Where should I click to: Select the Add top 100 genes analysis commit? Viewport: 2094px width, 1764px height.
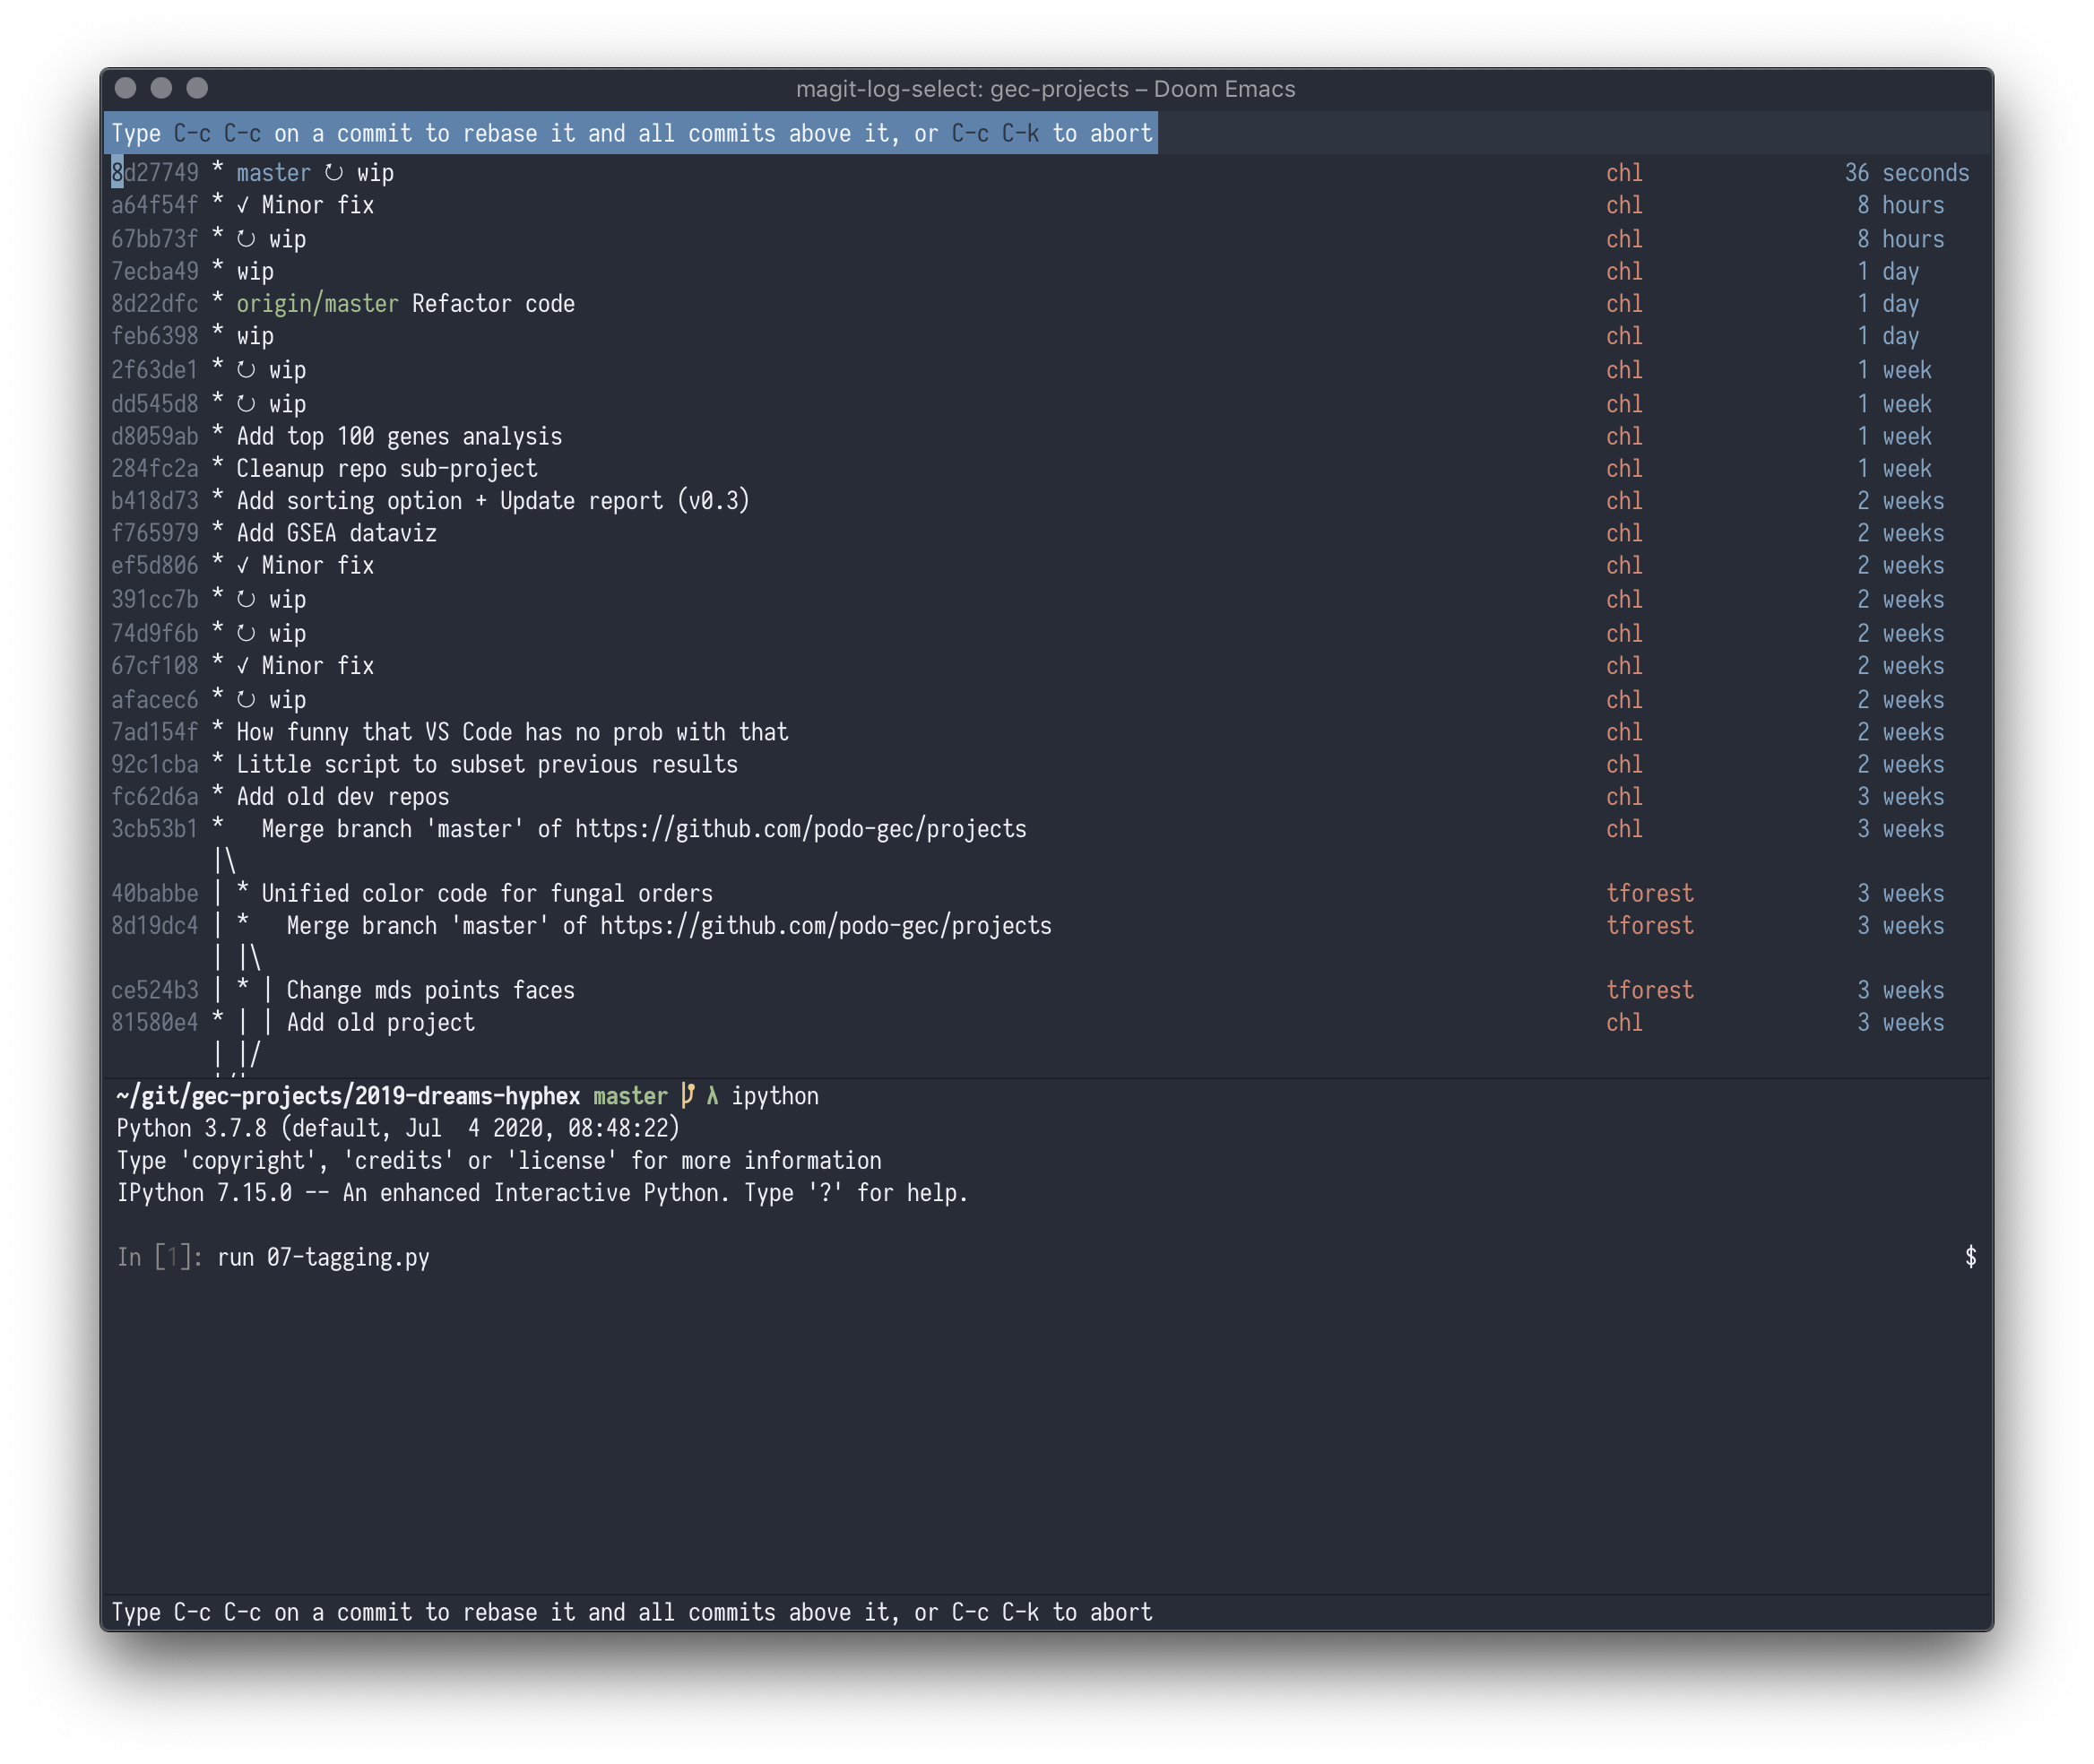point(399,437)
